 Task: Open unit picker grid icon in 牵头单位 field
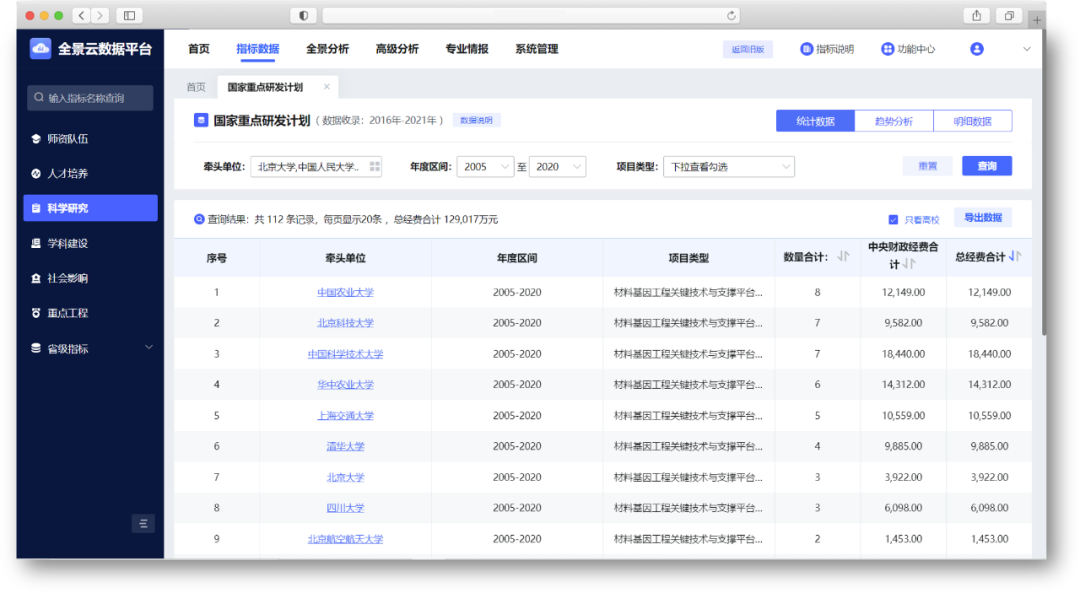[375, 167]
